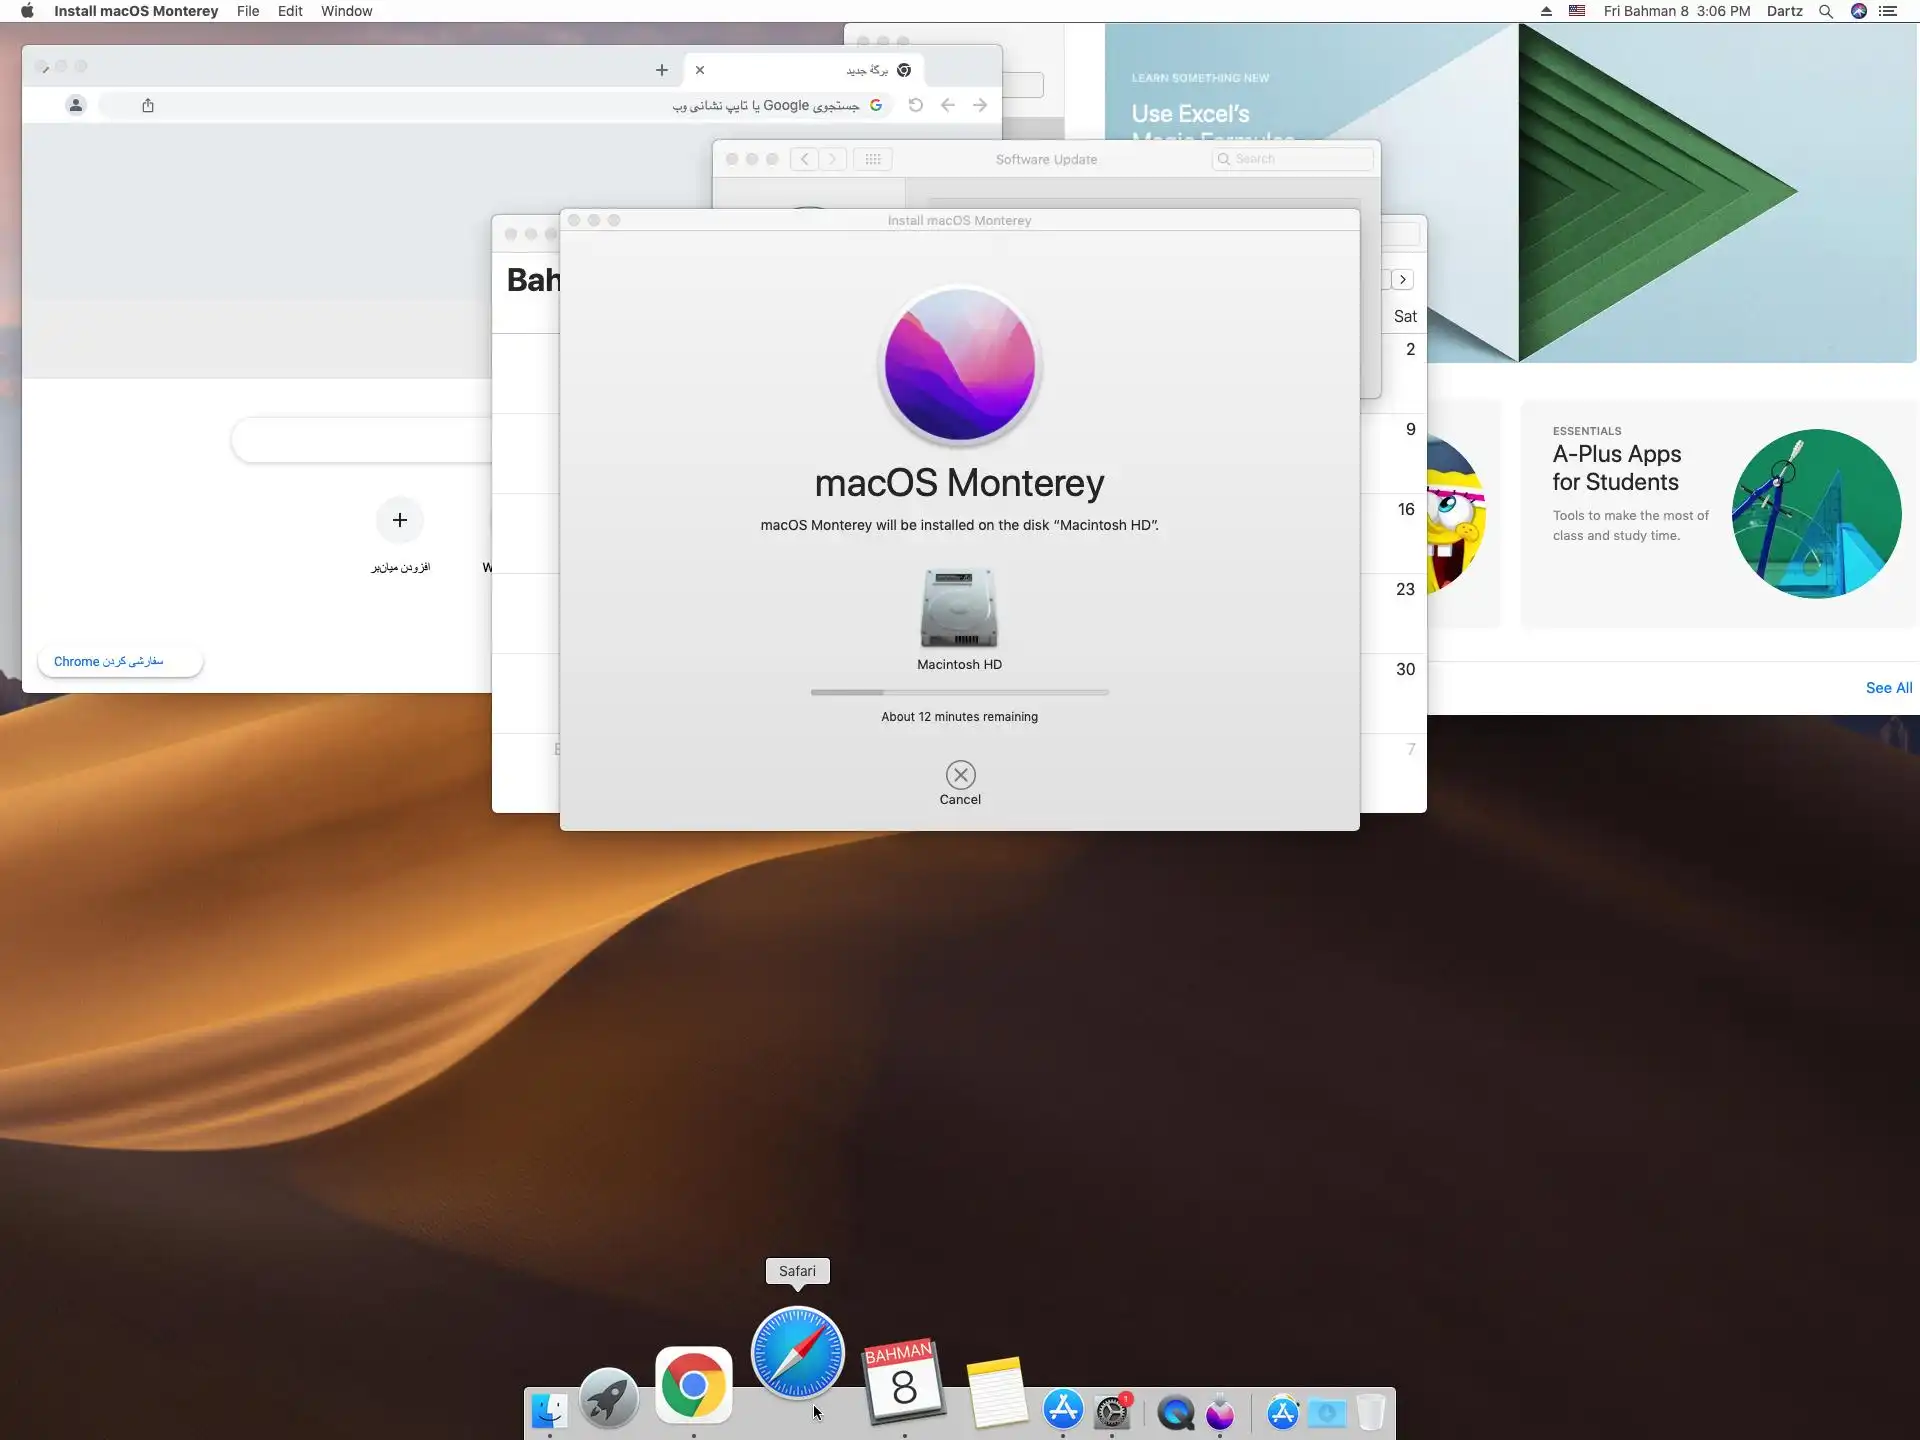Open QuickTime Player in the Dock

(1175, 1412)
